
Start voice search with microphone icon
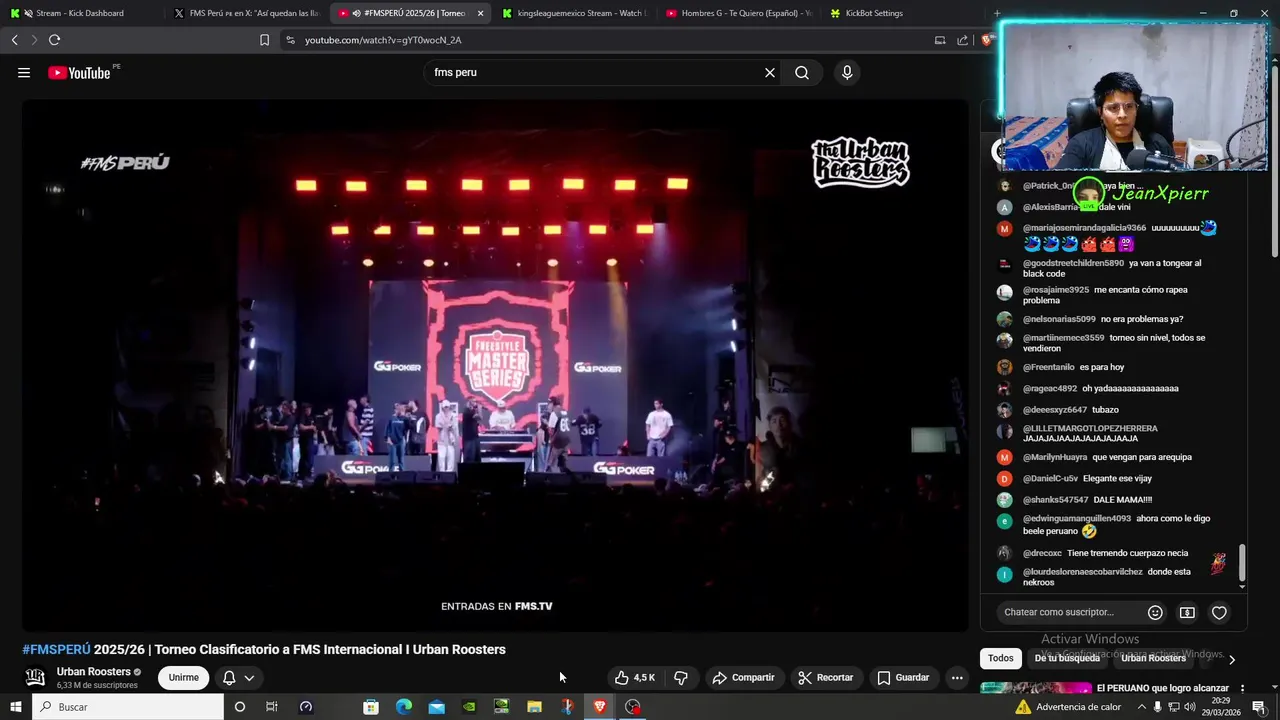click(847, 73)
